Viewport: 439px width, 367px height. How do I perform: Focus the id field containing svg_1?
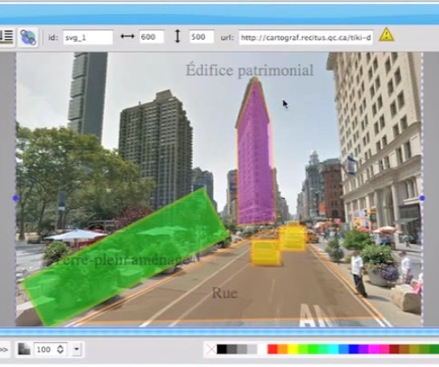click(88, 37)
